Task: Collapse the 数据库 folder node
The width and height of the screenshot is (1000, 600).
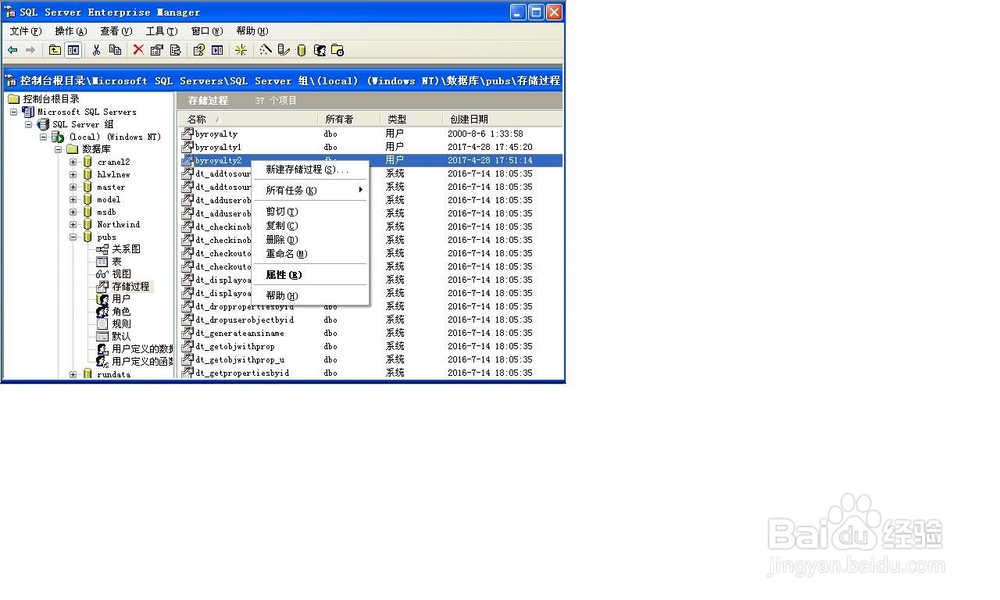Action: tap(58, 149)
